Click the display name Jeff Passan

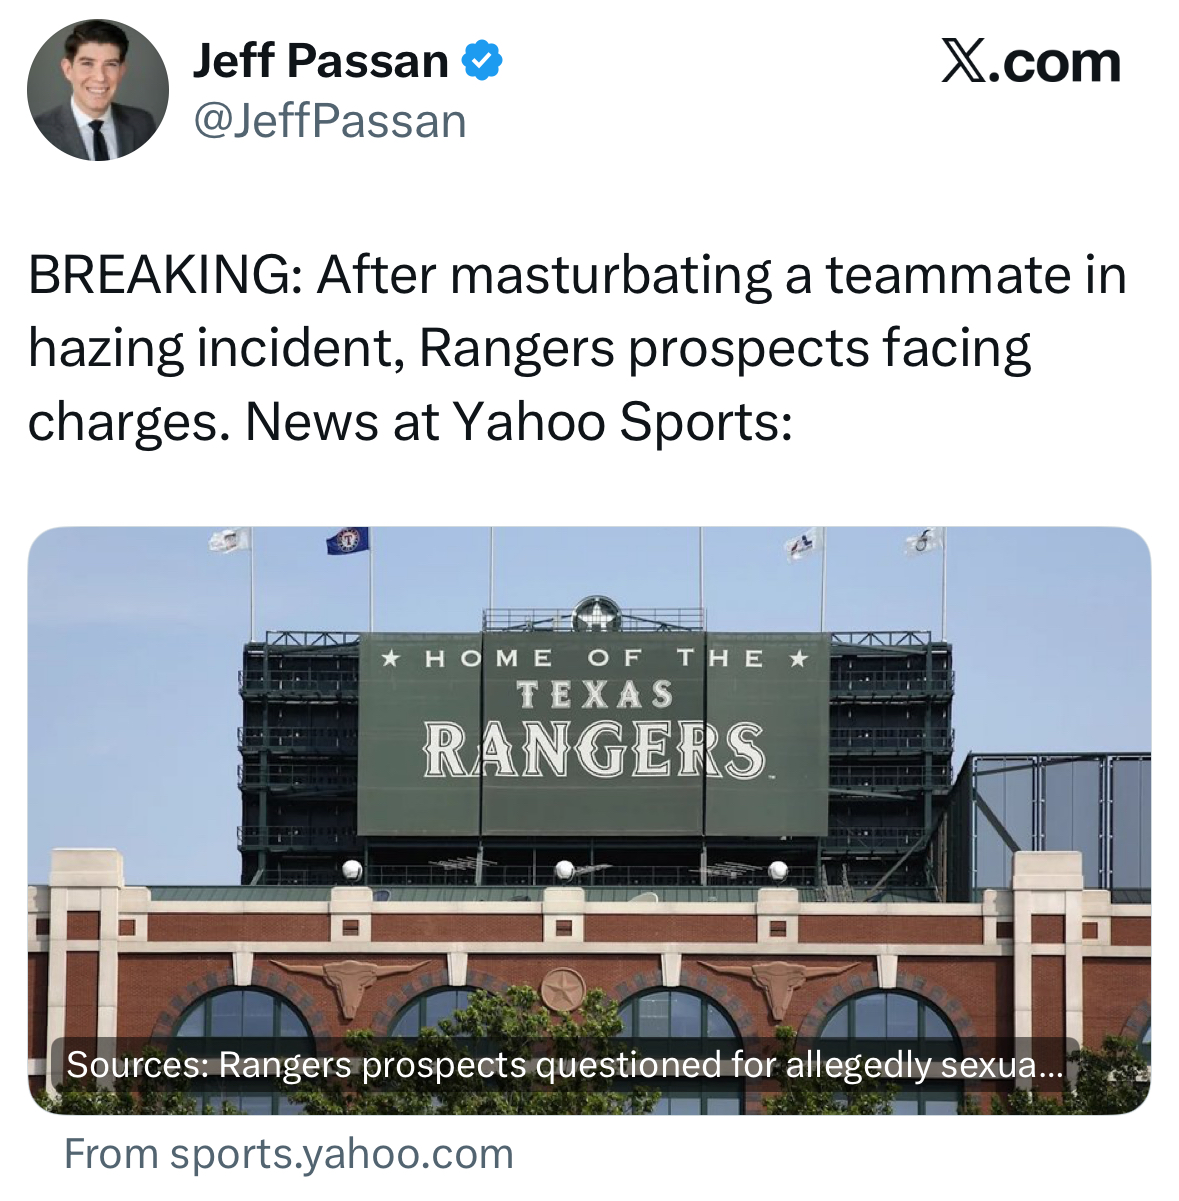coord(320,61)
